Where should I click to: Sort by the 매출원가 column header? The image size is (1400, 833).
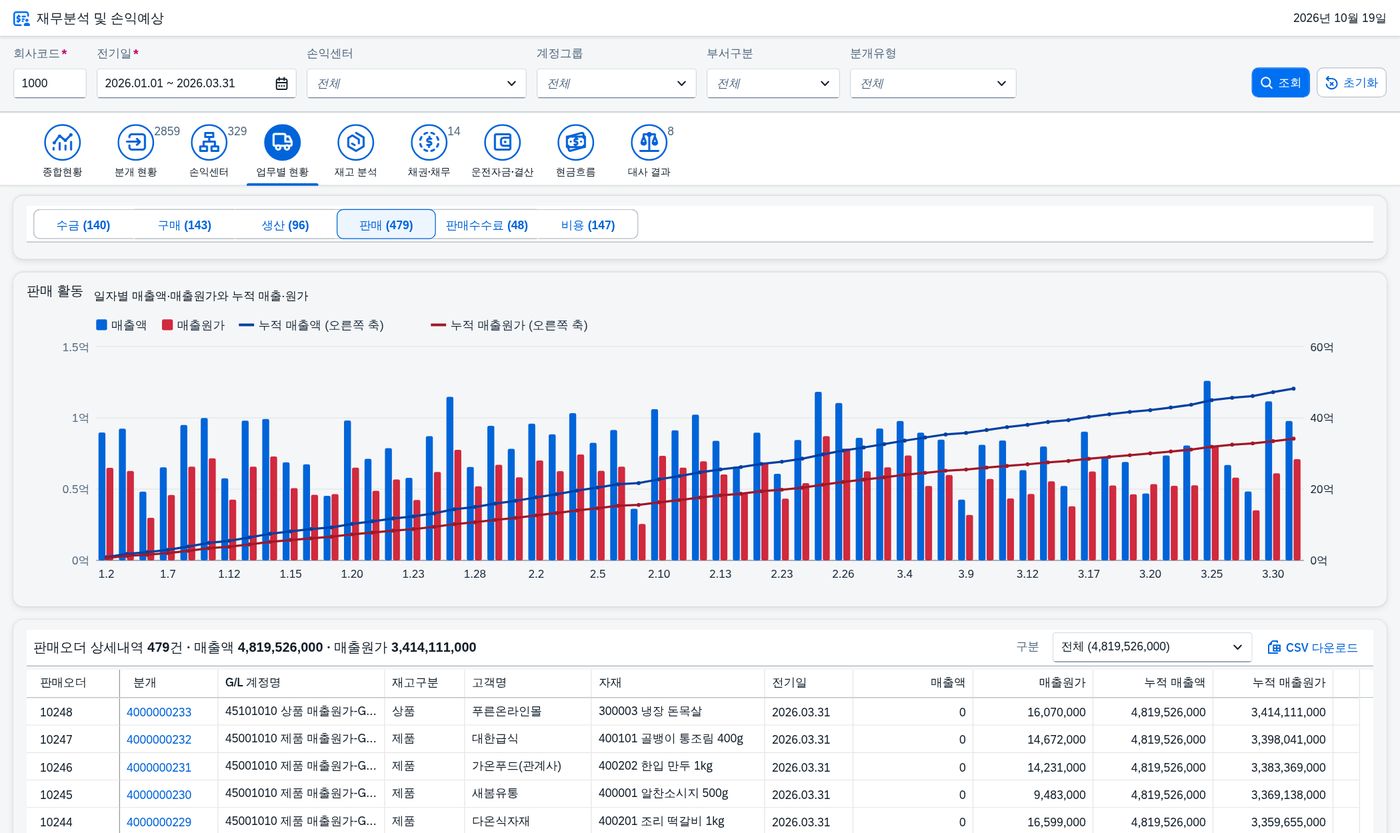pyautogui.click(x=1032, y=683)
